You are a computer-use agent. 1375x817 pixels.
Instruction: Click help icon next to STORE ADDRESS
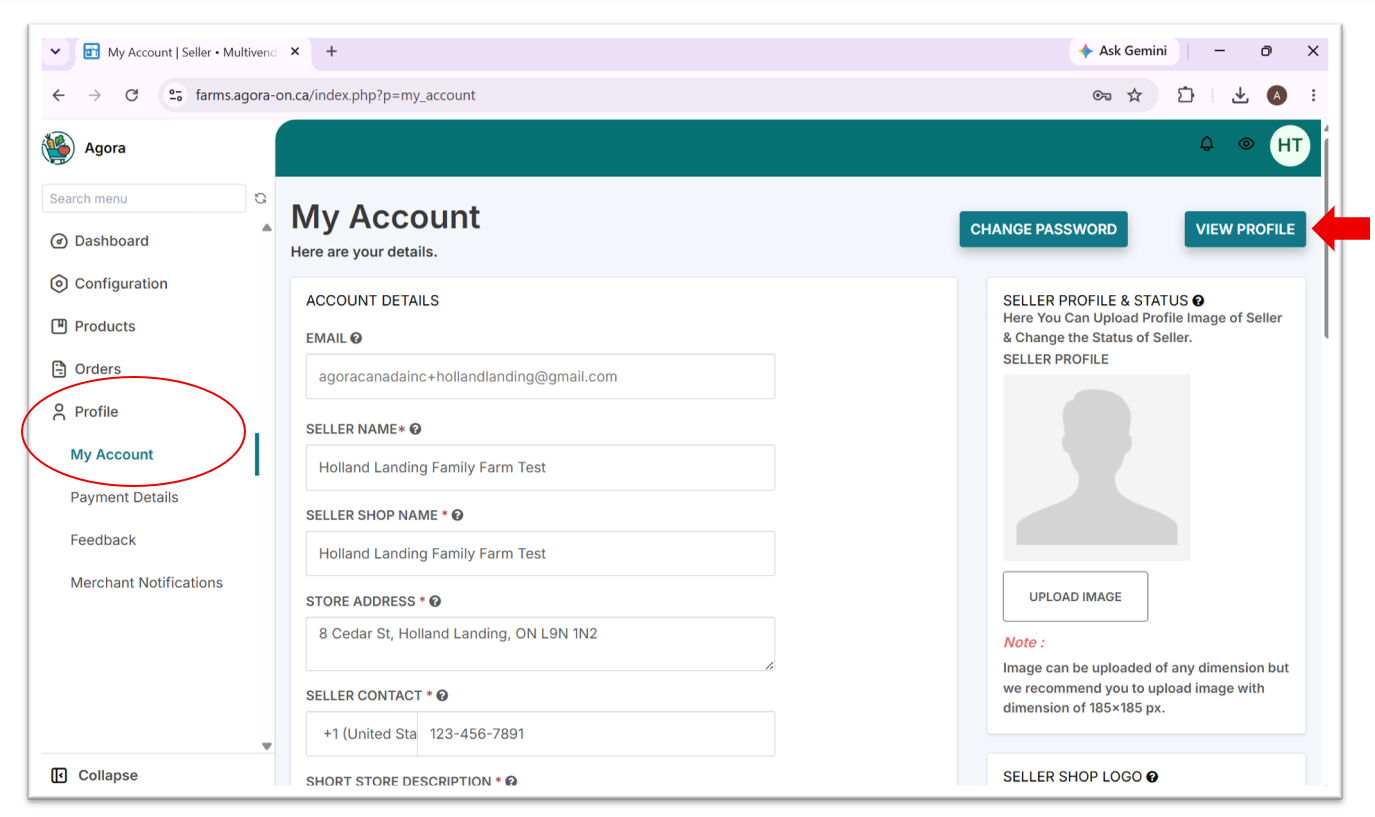435,601
